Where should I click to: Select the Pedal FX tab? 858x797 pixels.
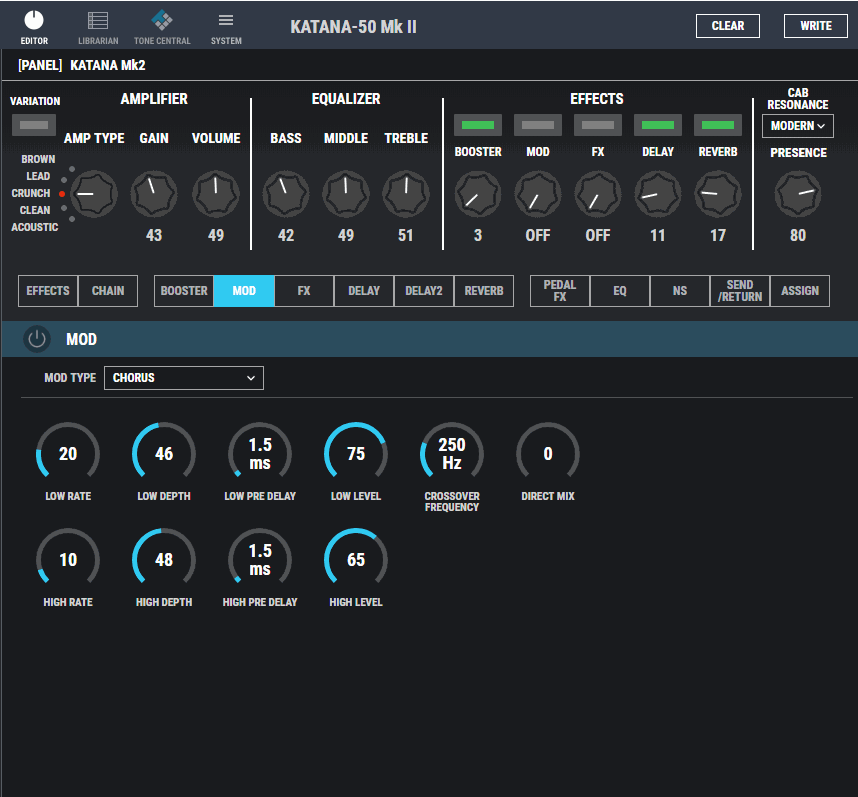tap(560, 291)
